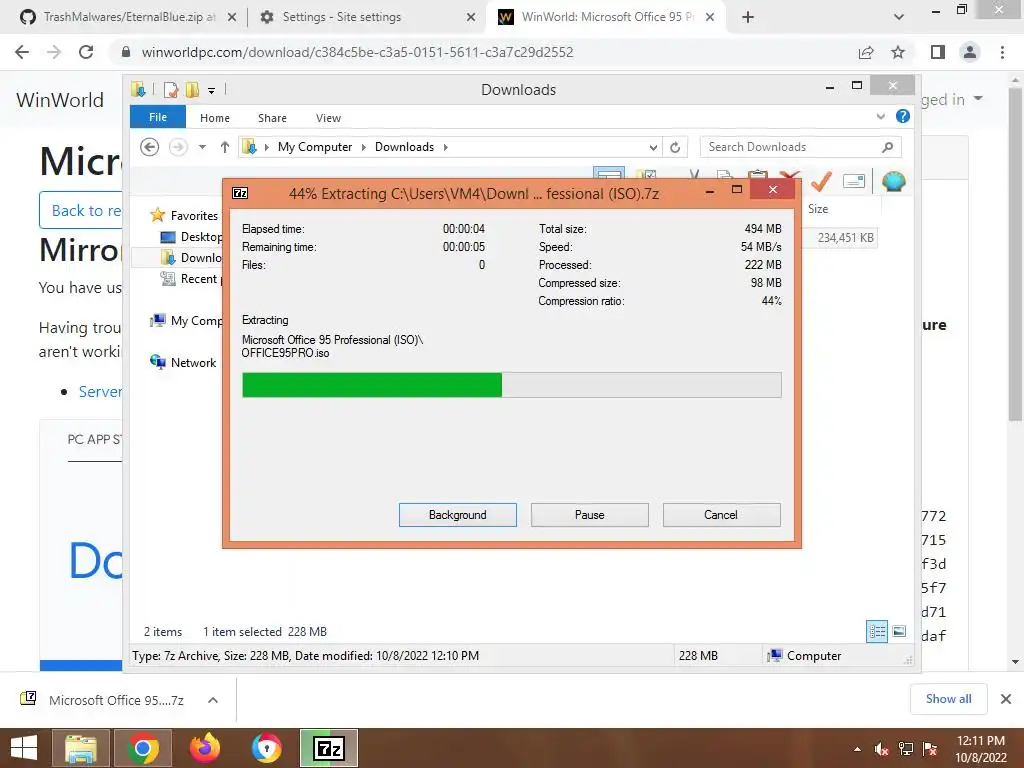
Task: Toggle Chrome side panel icon
Action: click(x=938, y=52)
